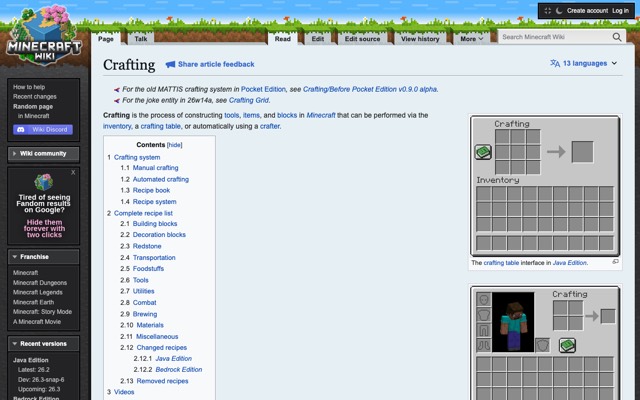
Task: Open Minecraft Legends sidebar link
Action: pyautogui.click(x=38, y=292)
